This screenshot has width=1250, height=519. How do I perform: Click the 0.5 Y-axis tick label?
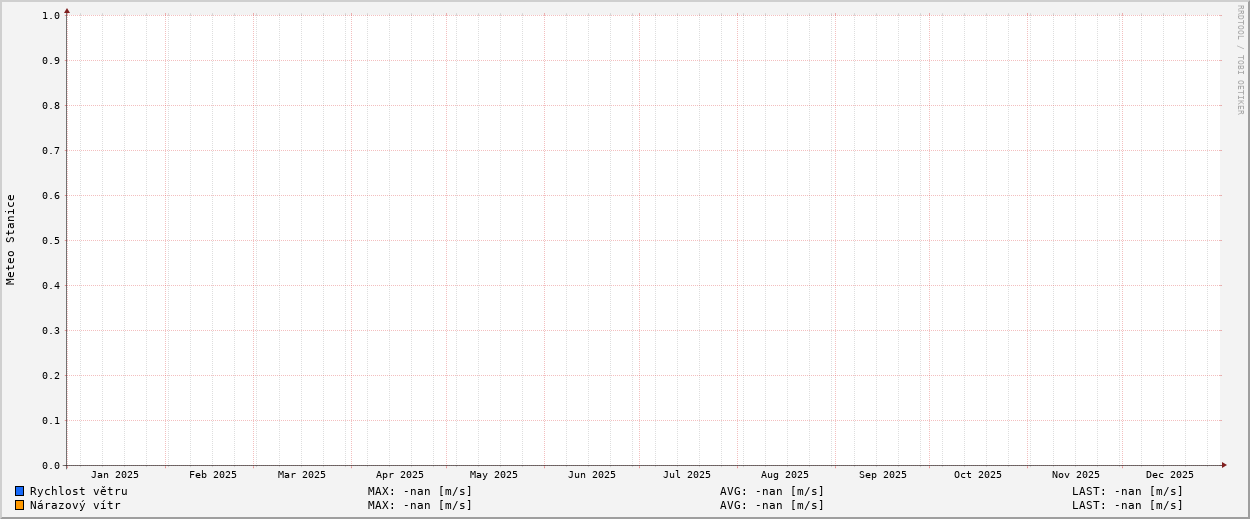[51, 240]
